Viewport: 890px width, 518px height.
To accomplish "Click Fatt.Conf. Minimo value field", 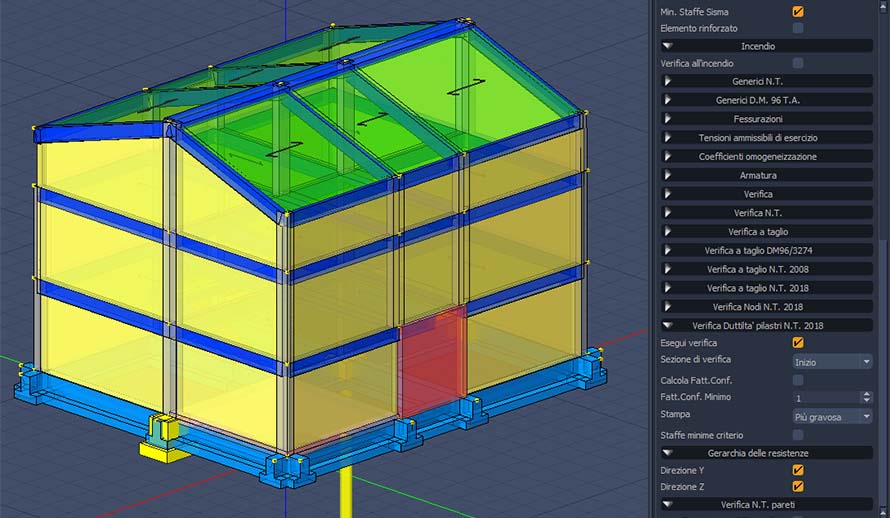I will pyautogui.click(x=826, y=398).
